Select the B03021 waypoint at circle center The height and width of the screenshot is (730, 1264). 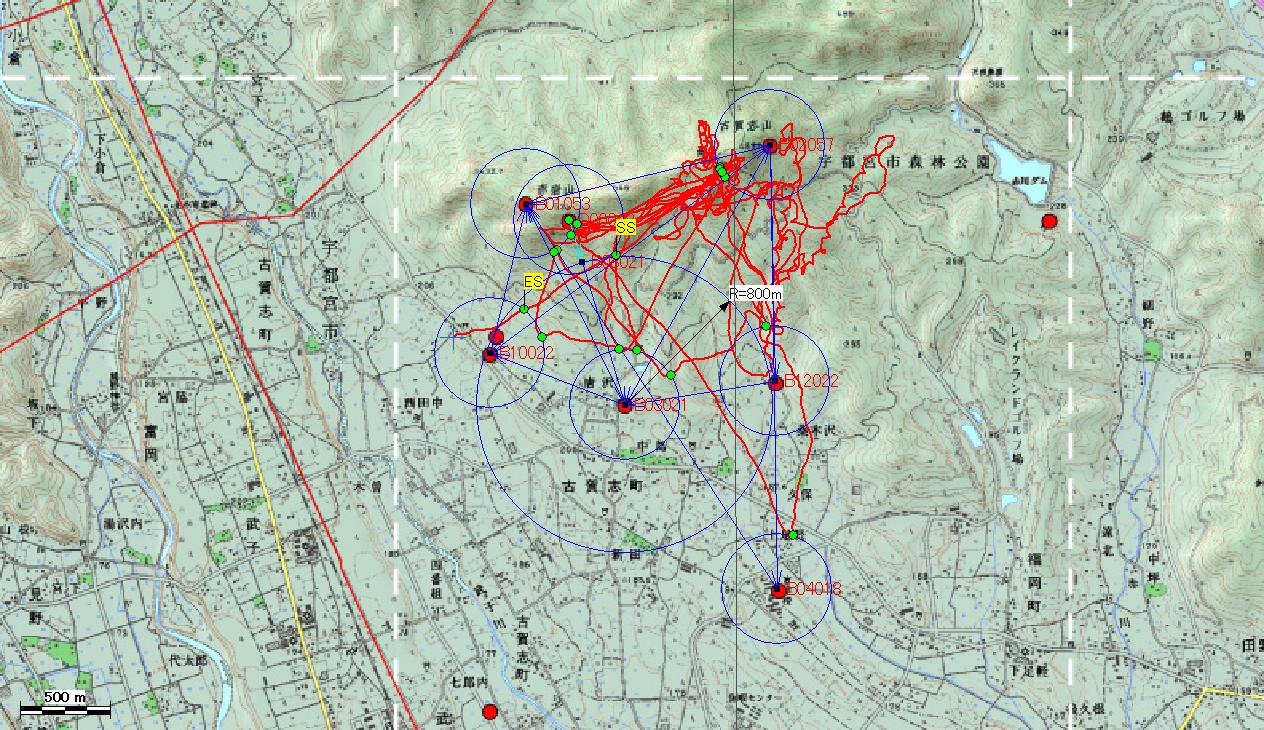[625, 406]
